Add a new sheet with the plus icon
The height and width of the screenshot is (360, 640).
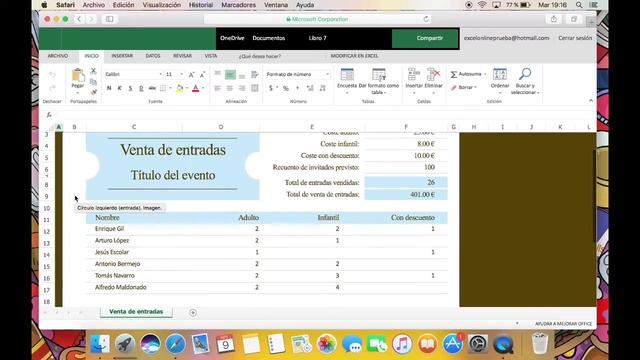[x=193, y=313]
